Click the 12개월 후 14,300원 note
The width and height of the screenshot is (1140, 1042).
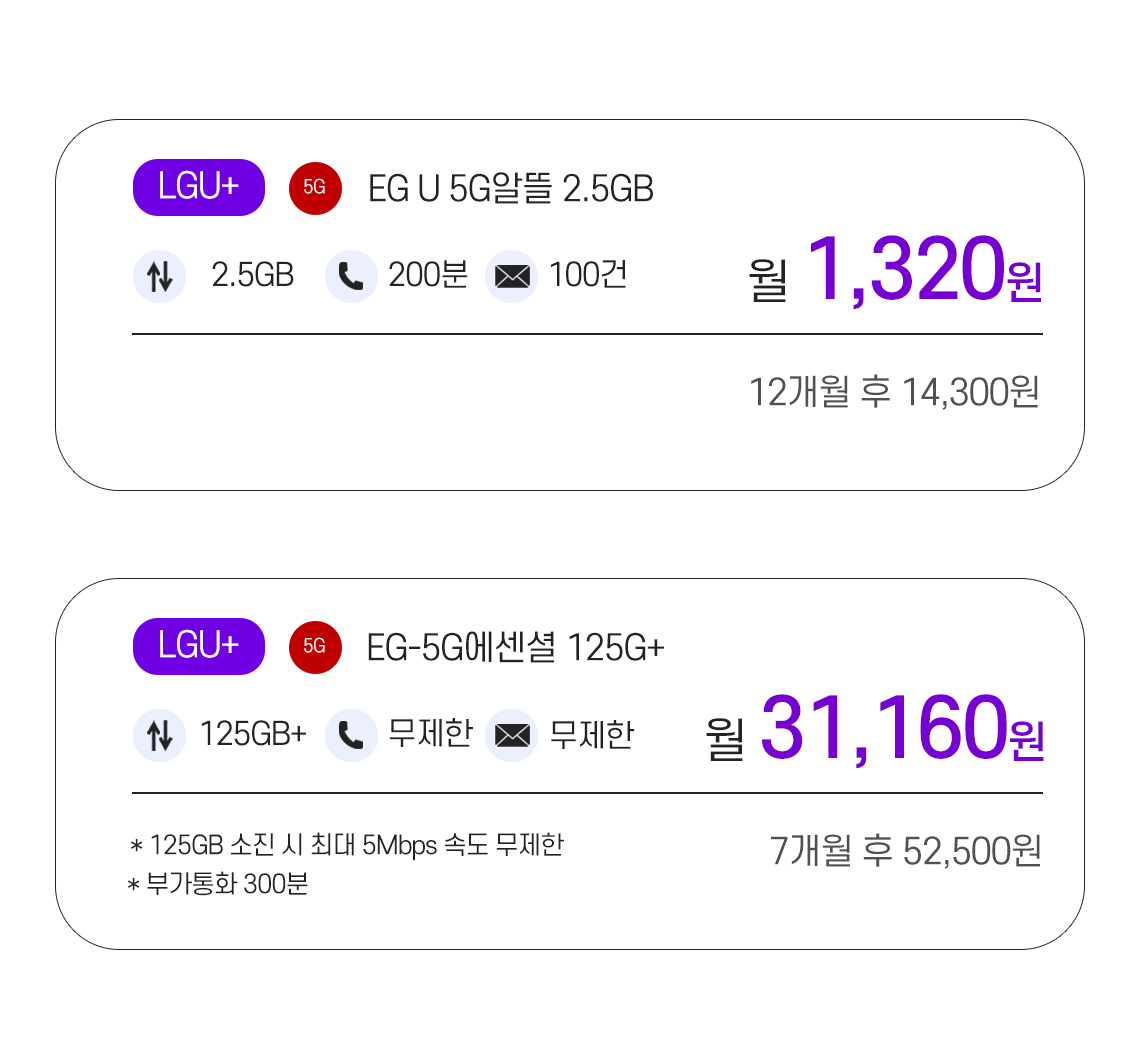[x=894, y=393]
